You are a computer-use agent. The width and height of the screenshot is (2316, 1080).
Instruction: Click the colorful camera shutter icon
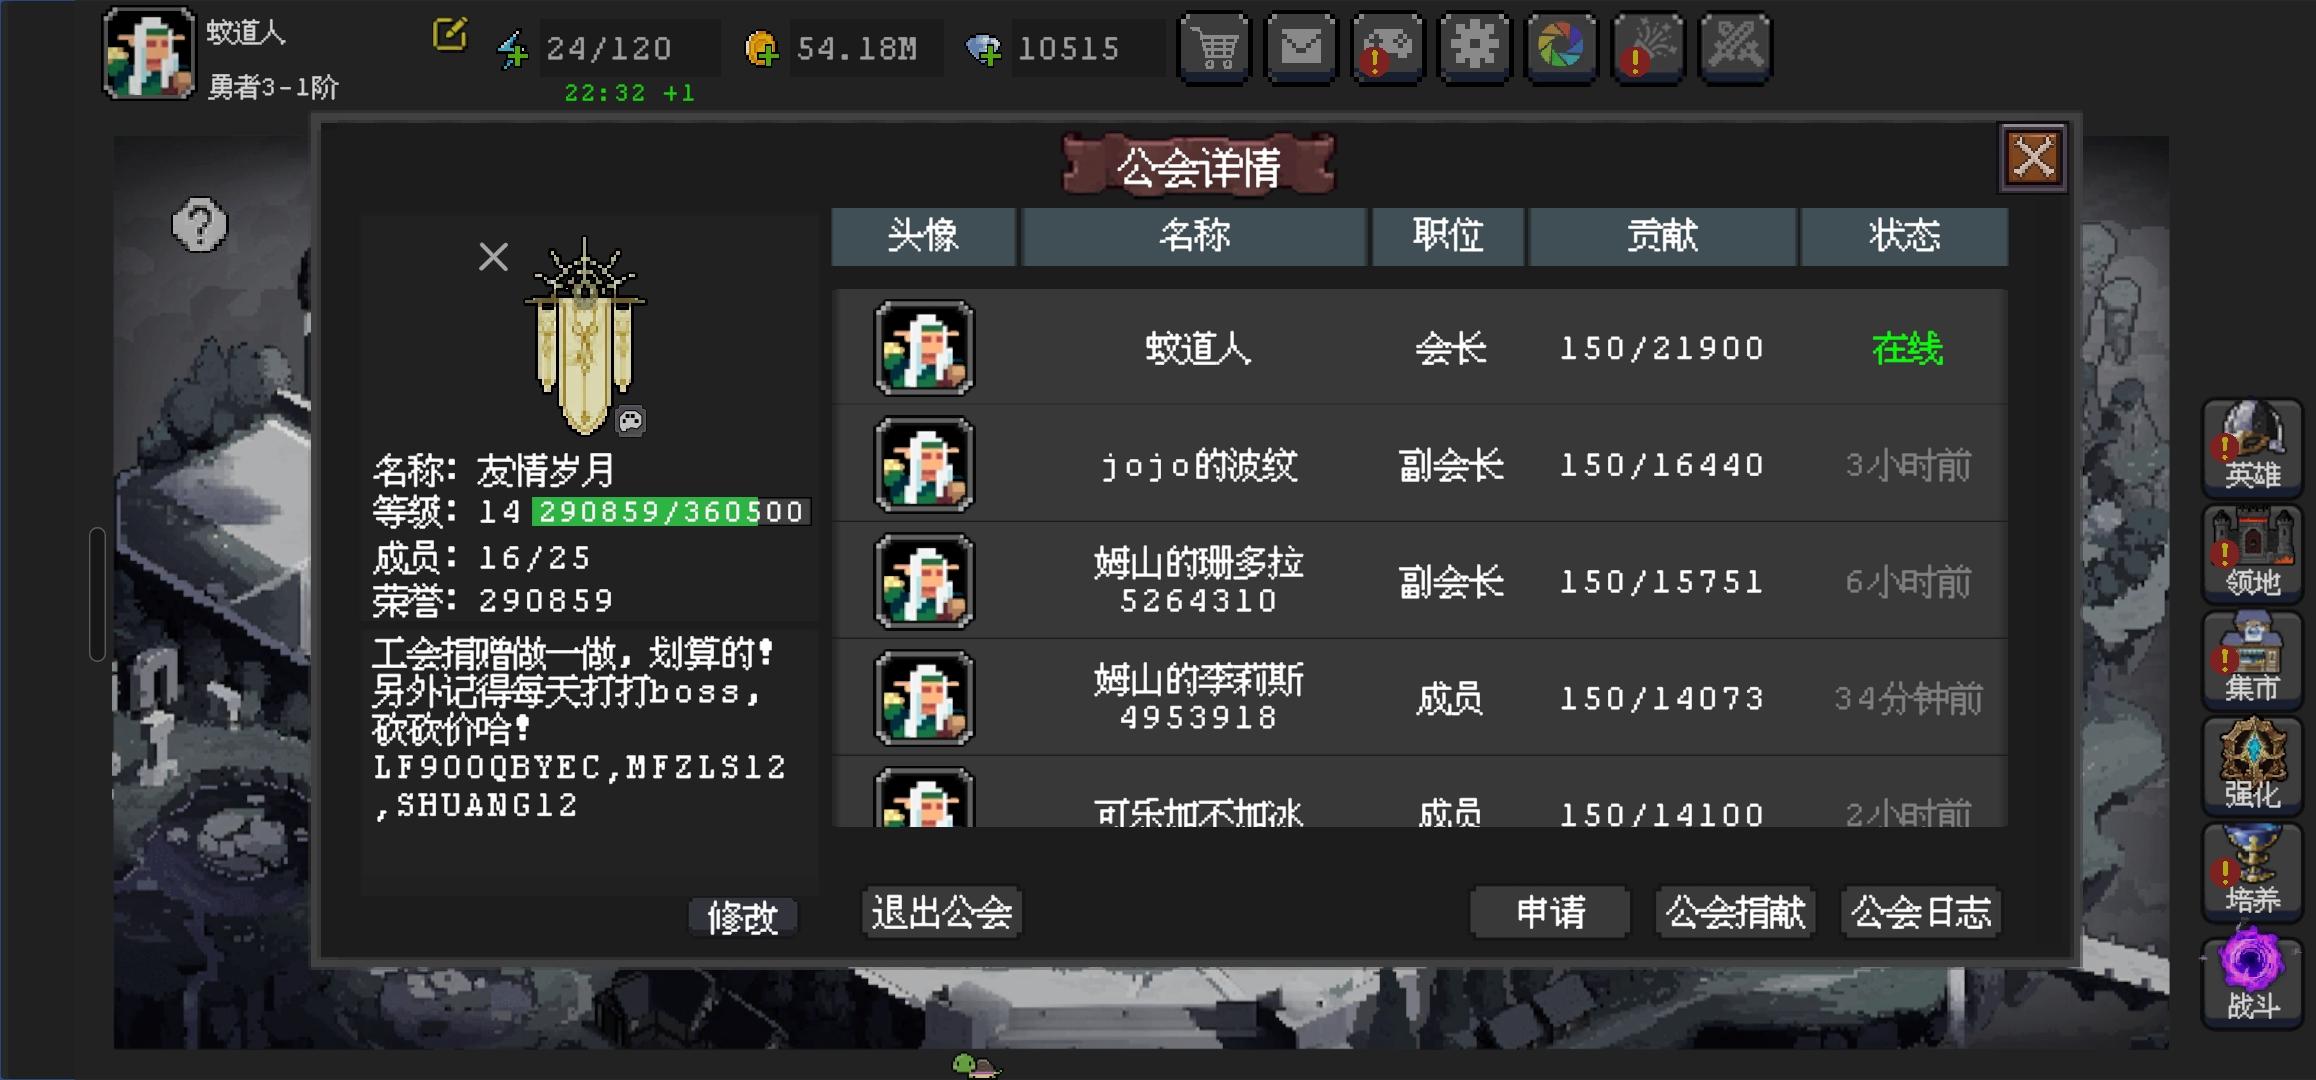[1561, 48]
